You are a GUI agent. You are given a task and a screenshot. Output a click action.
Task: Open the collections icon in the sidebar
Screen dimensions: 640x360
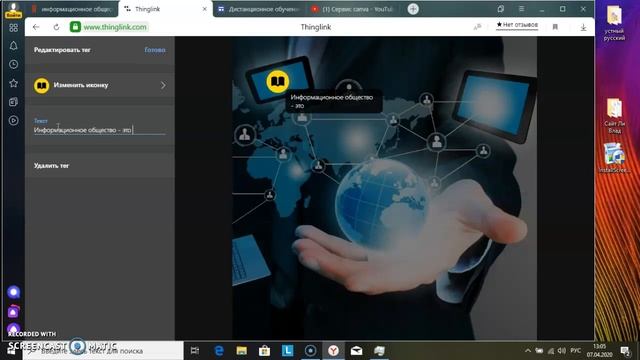pyautogui.click(x=13, y=102)
